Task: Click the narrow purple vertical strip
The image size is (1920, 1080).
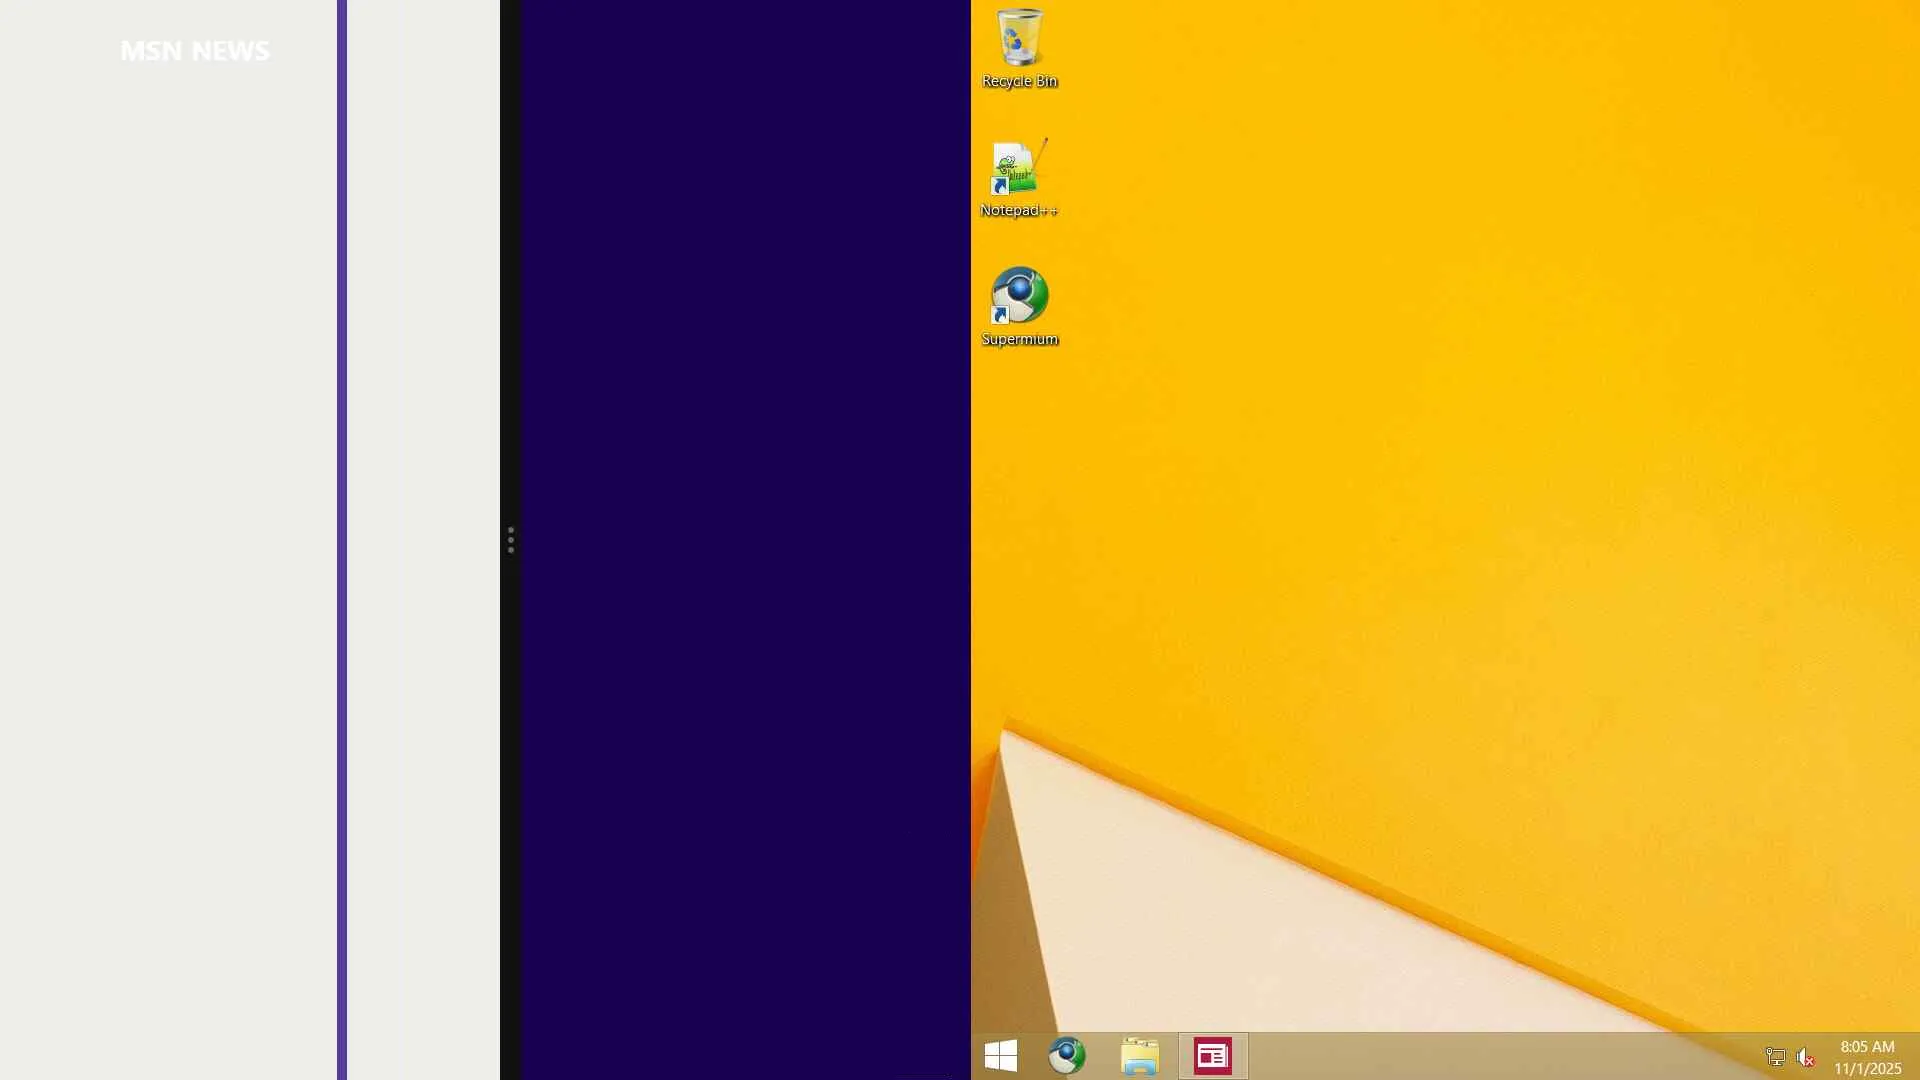Action: [342, 540]
